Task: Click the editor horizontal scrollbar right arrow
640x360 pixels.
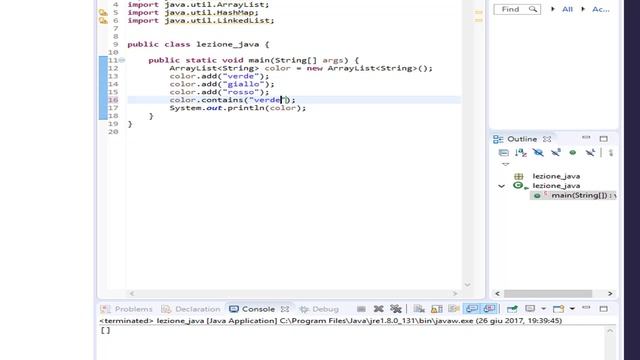Action: tap(455, 293)
